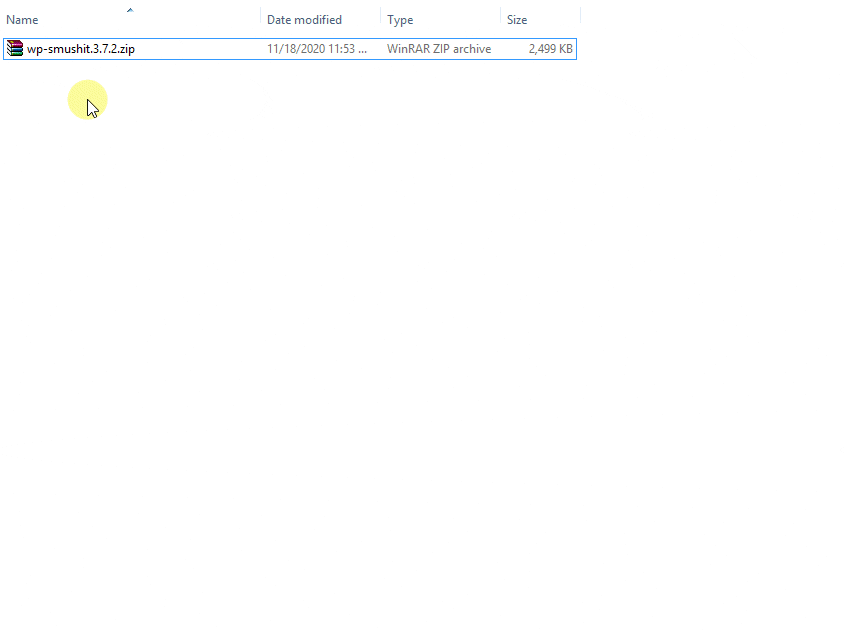This screenshot has width=844, height=630.
Task: Click the Size header to sort descending
Action: (x=516, y=19)
